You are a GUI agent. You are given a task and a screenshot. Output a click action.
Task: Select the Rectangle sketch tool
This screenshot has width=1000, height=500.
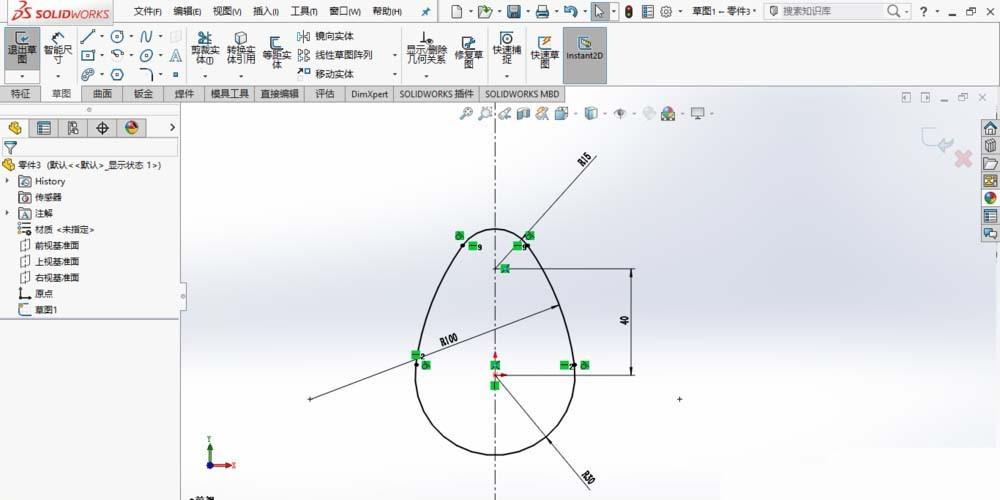click(87, 55)
